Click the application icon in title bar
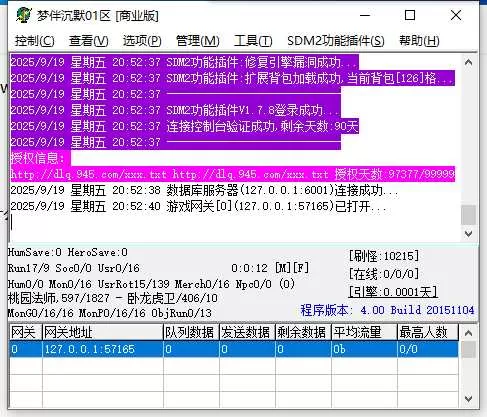Image resolution: width=487 pixels, height=417 pixels. 23,15
